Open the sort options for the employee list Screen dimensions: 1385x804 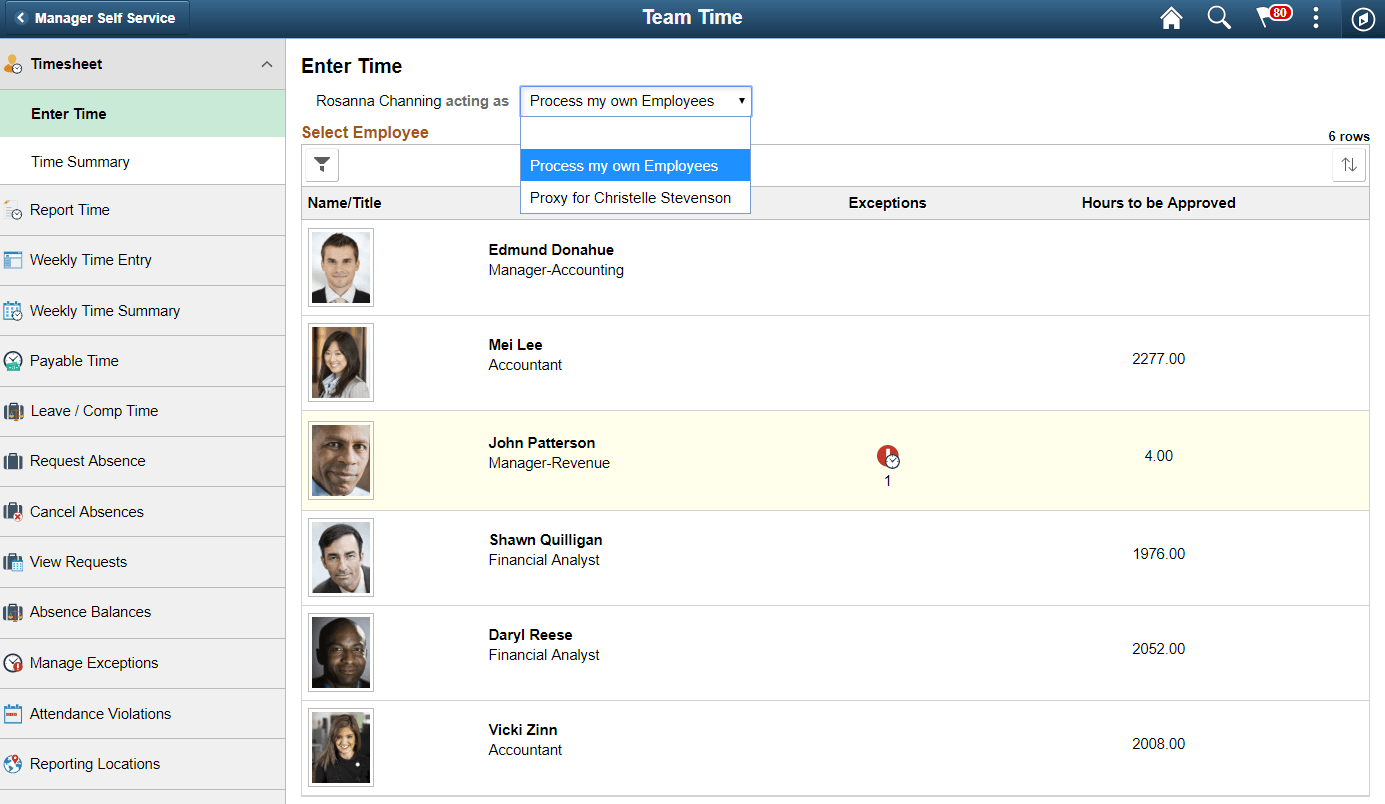(1349, 164)
